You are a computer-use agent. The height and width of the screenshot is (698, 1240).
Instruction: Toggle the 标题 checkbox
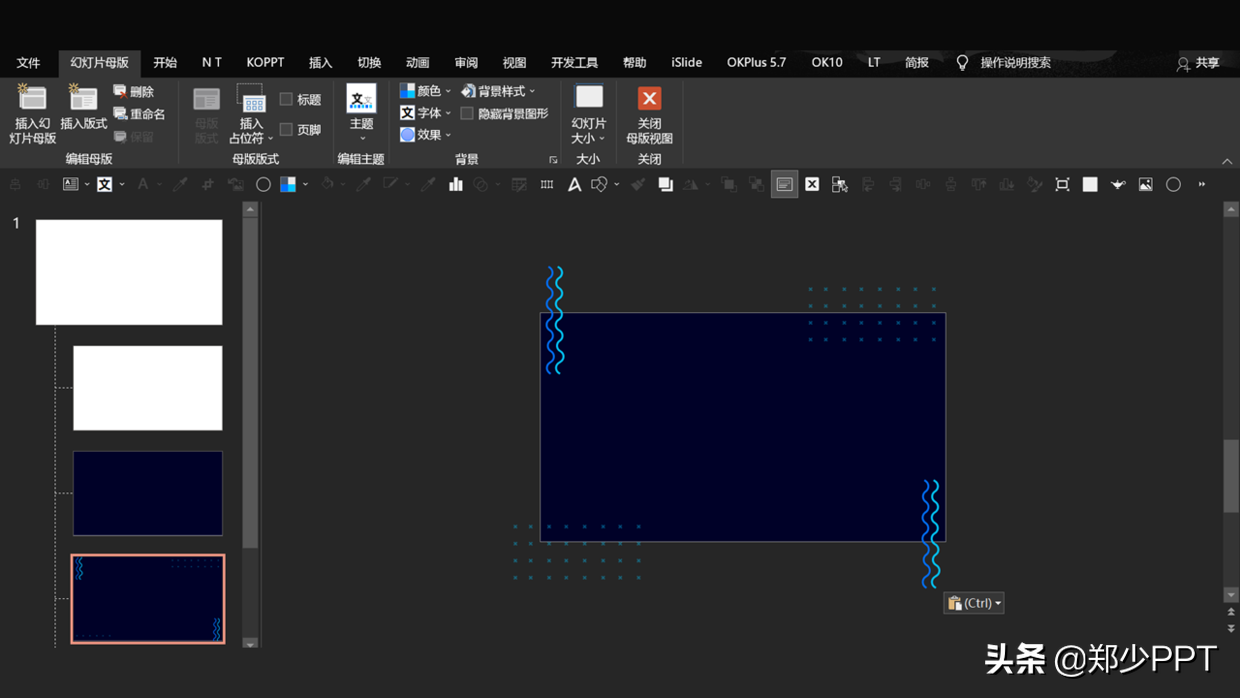point(286,99)
